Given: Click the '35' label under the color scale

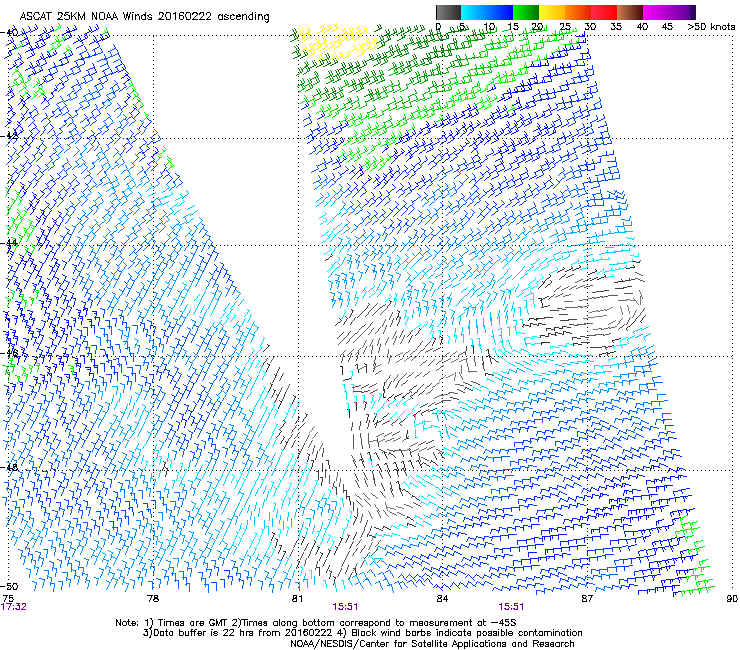Looking at the screenshot, I should [616, 27].
